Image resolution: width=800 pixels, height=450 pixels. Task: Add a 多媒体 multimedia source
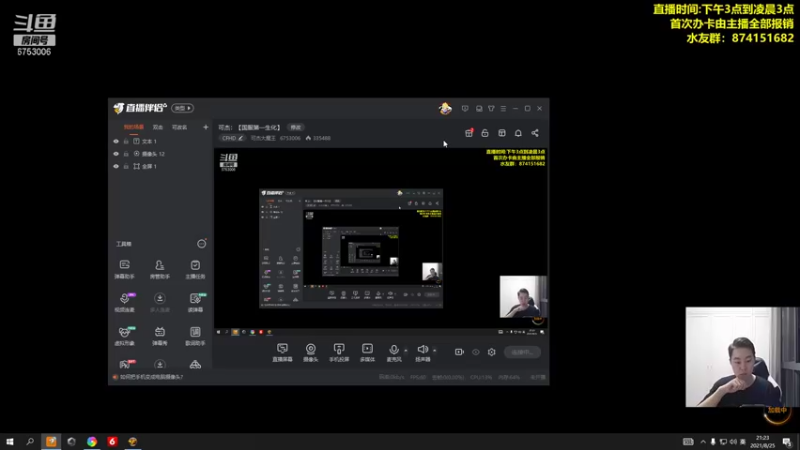pos(367,353)
